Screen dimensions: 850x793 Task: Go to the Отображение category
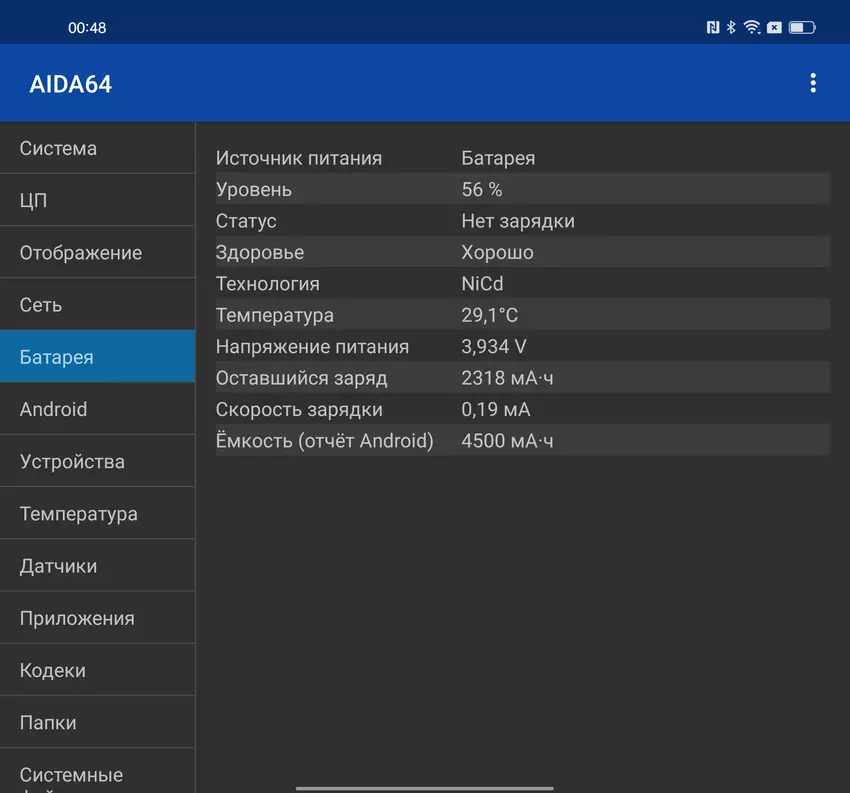coord(97,252)
